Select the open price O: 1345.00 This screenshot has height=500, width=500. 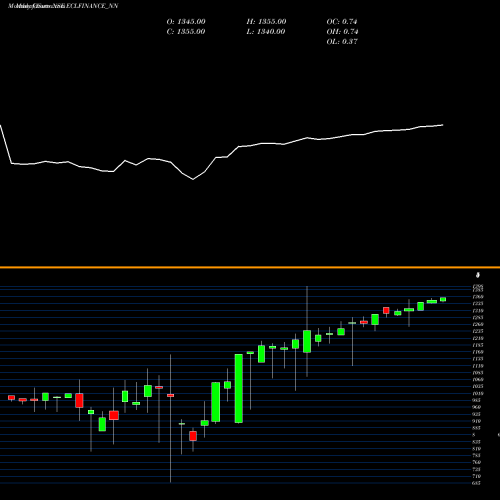(x=186, y=22)
